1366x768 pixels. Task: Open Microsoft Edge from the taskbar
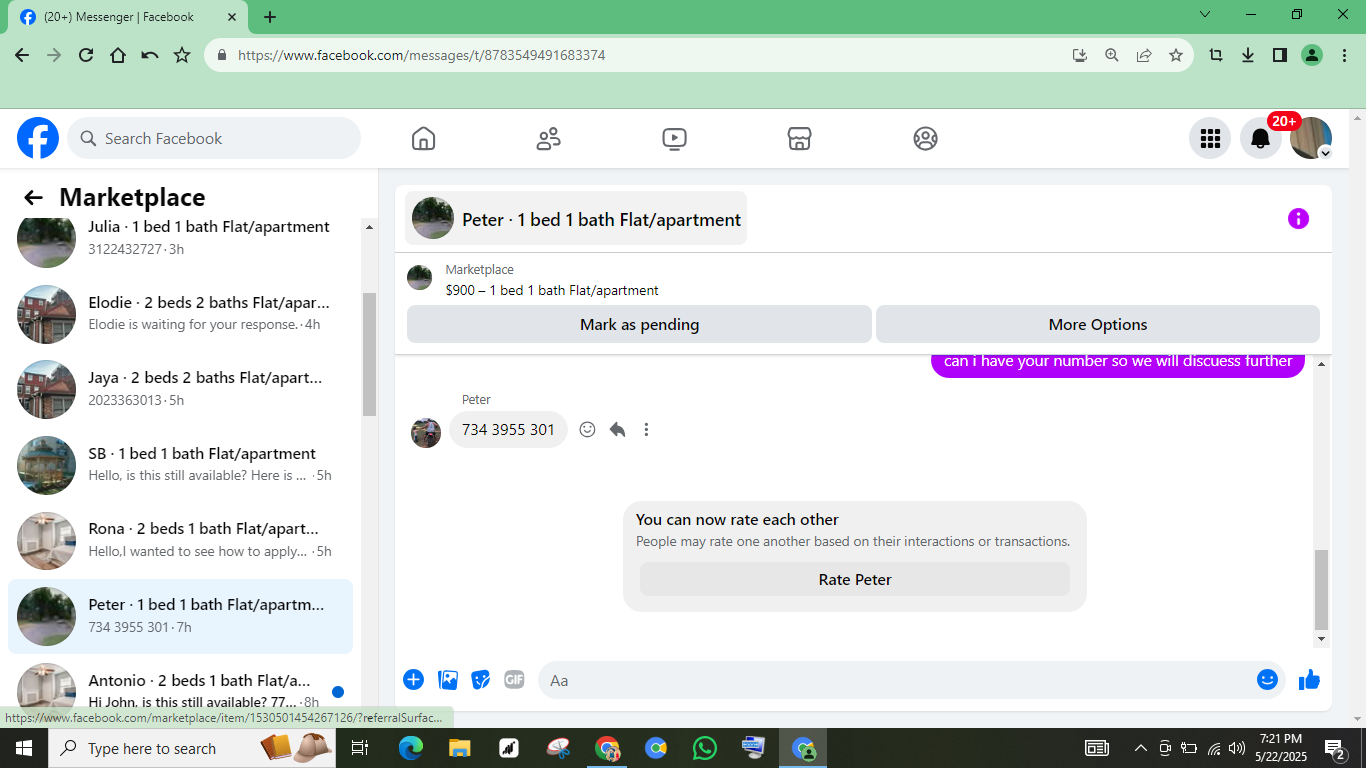411,748
